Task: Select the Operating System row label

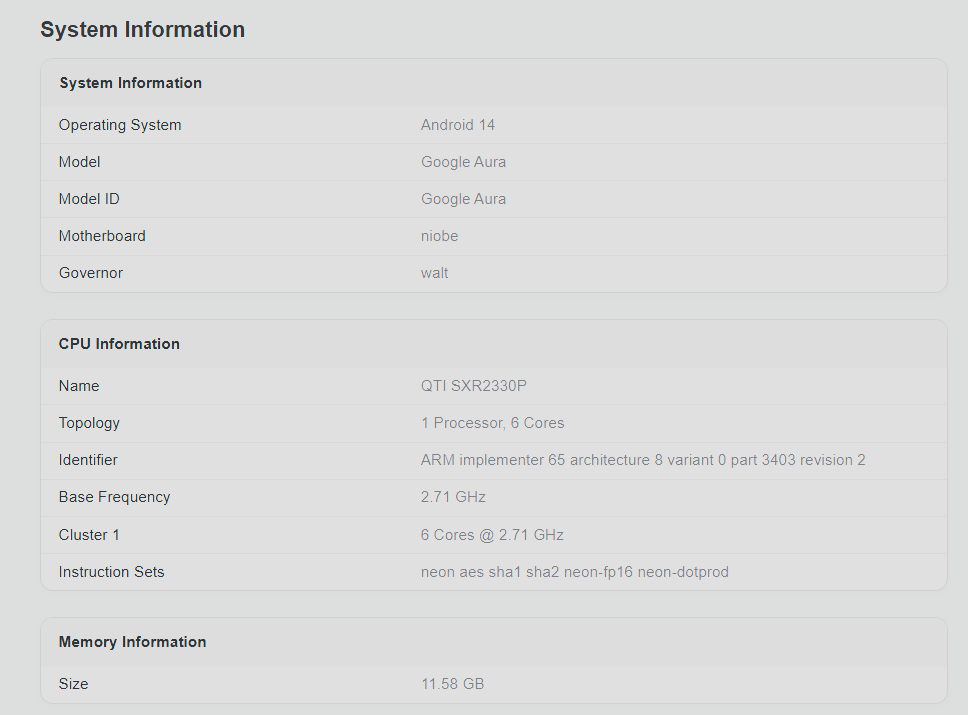Action: [120, 125]
